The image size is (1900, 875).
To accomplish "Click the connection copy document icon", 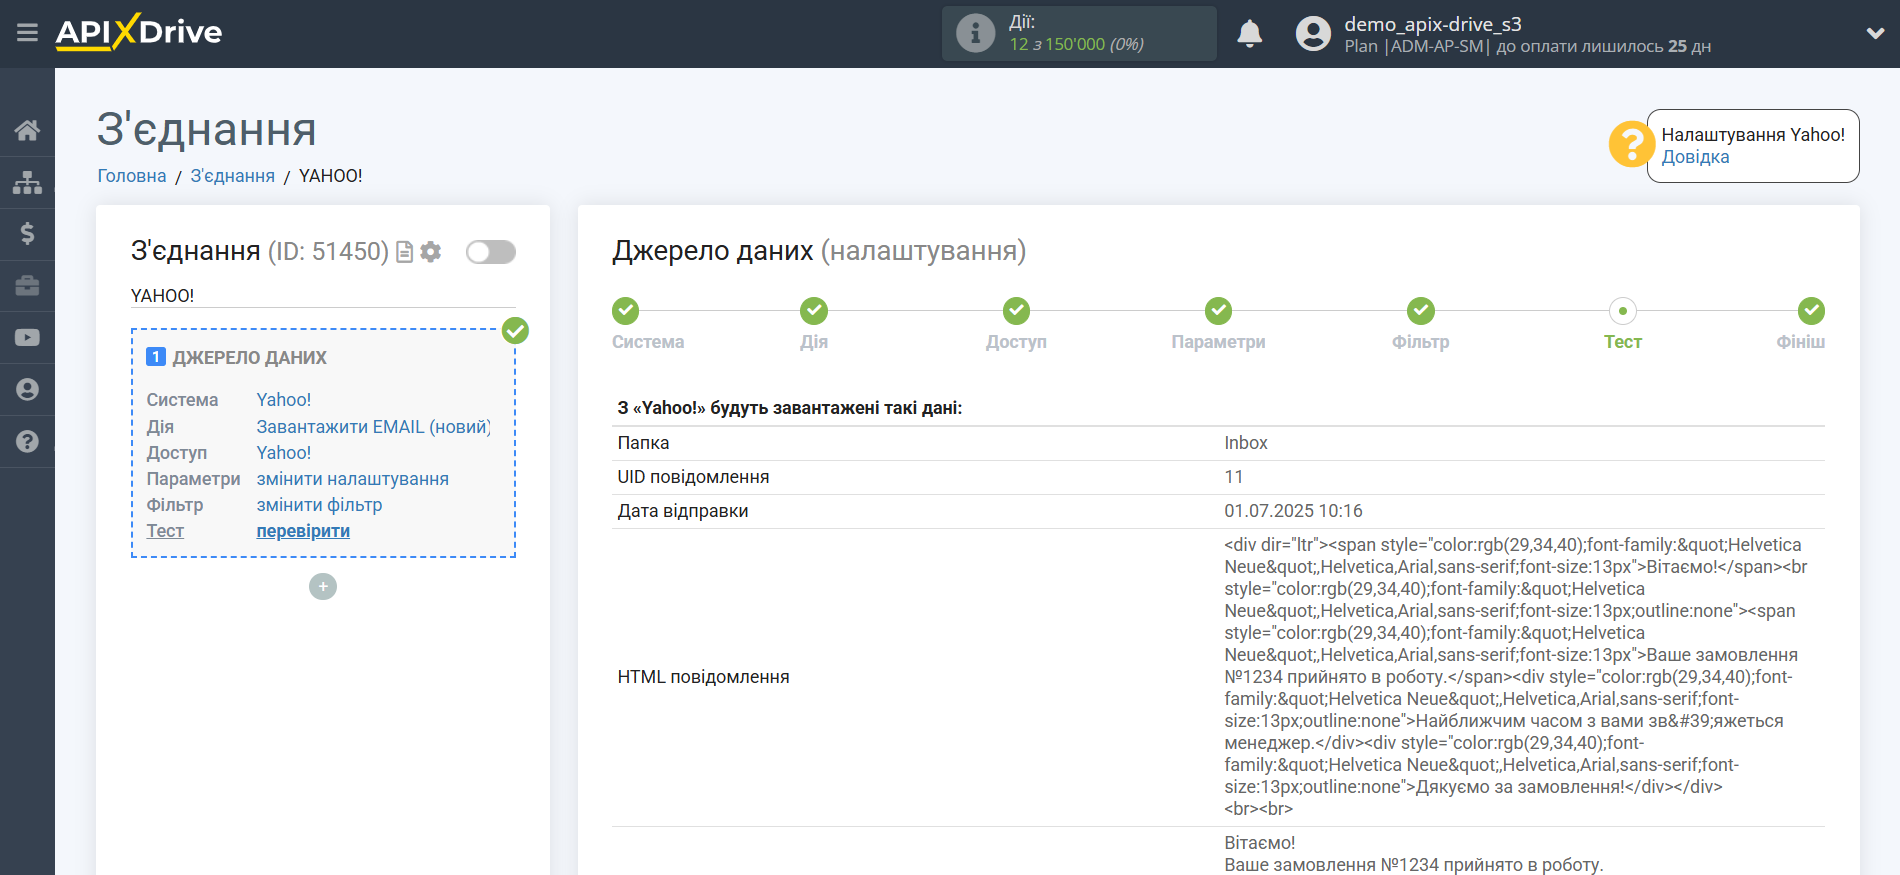I will pos(405,252).
